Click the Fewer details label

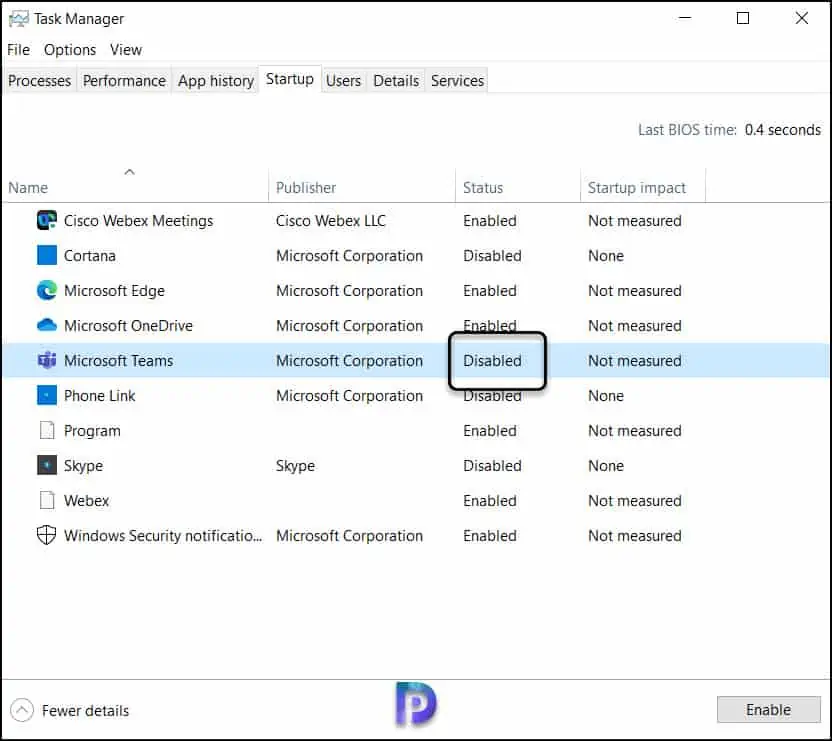pos(85,711)
